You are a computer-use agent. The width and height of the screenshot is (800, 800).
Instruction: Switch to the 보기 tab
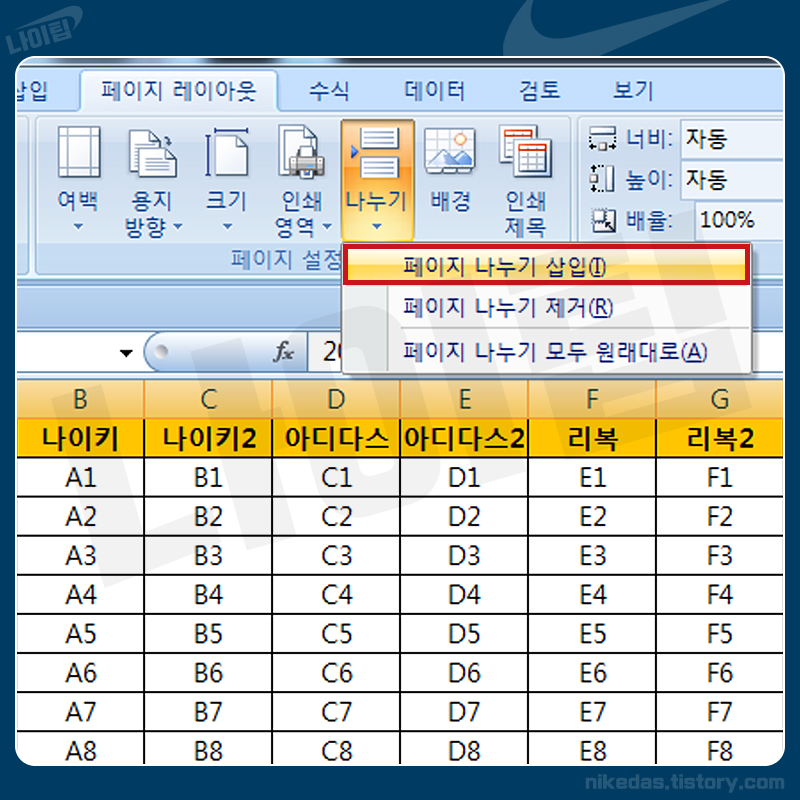(x=633, y=91)
